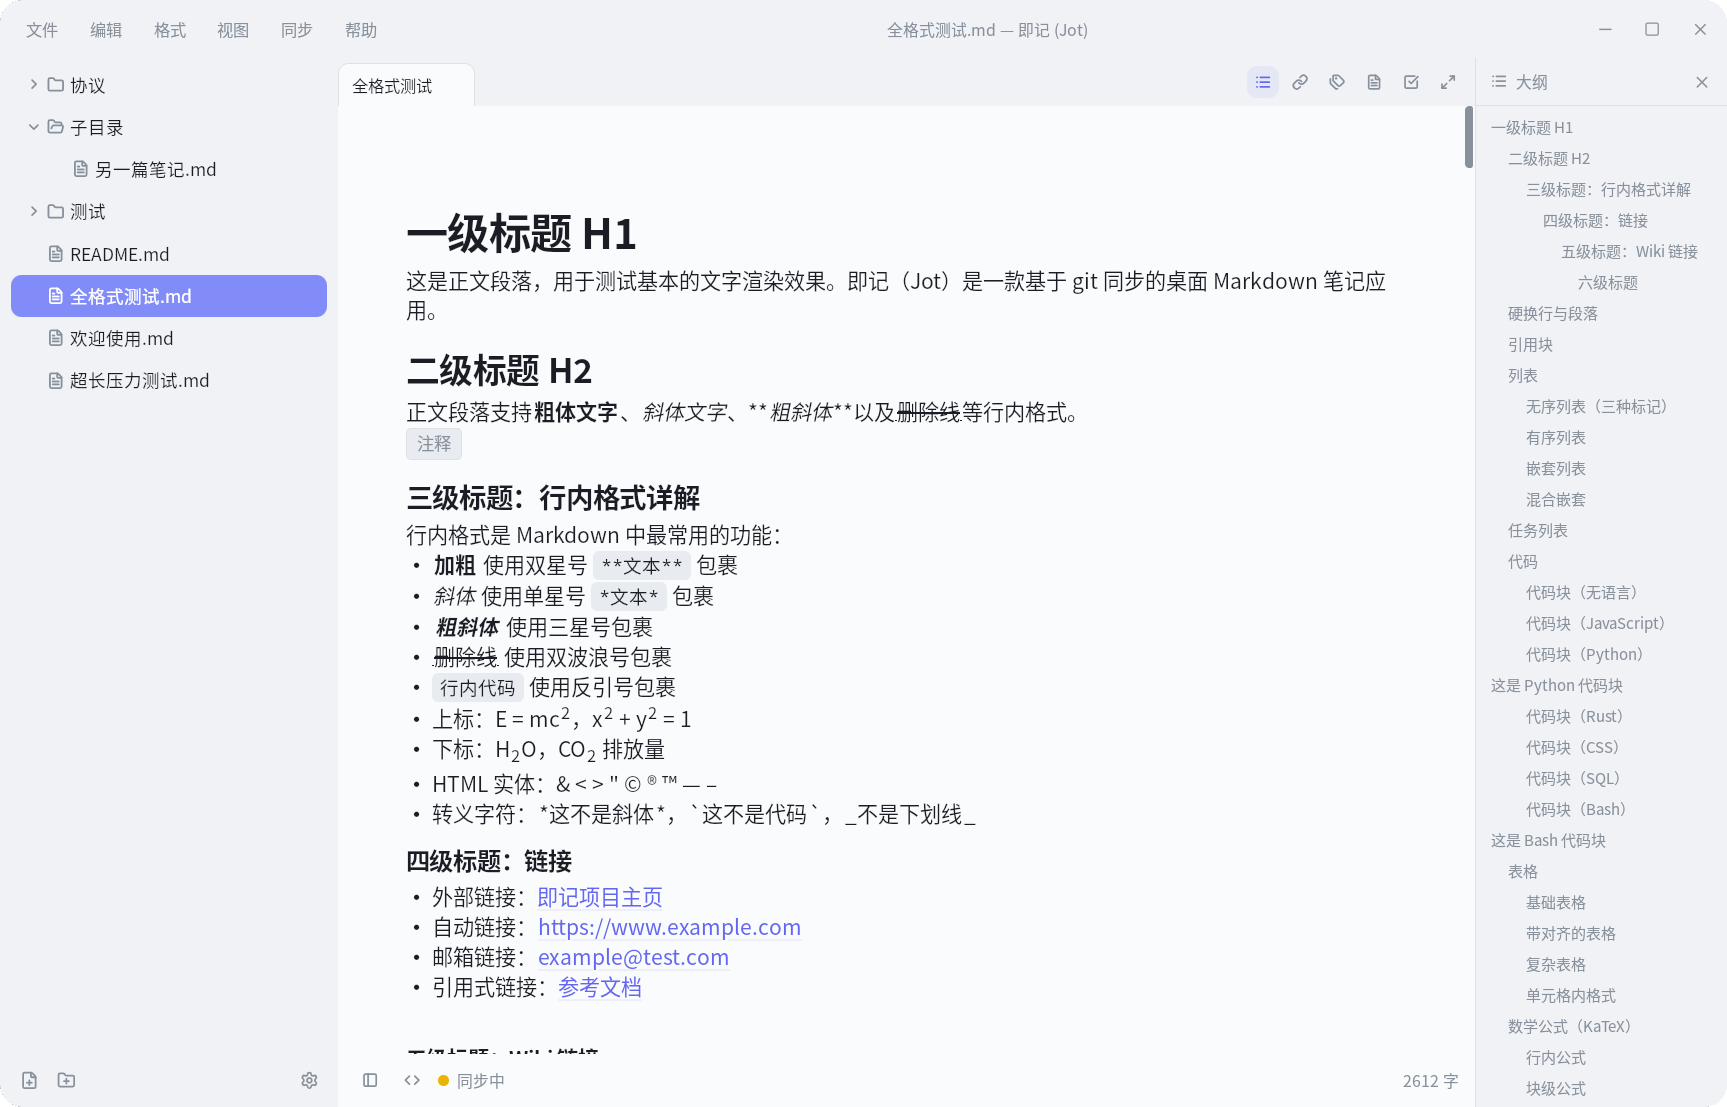Open the 文件 menu
This screenshot has height=1107, width=1727.
click(x=42, y=30)
